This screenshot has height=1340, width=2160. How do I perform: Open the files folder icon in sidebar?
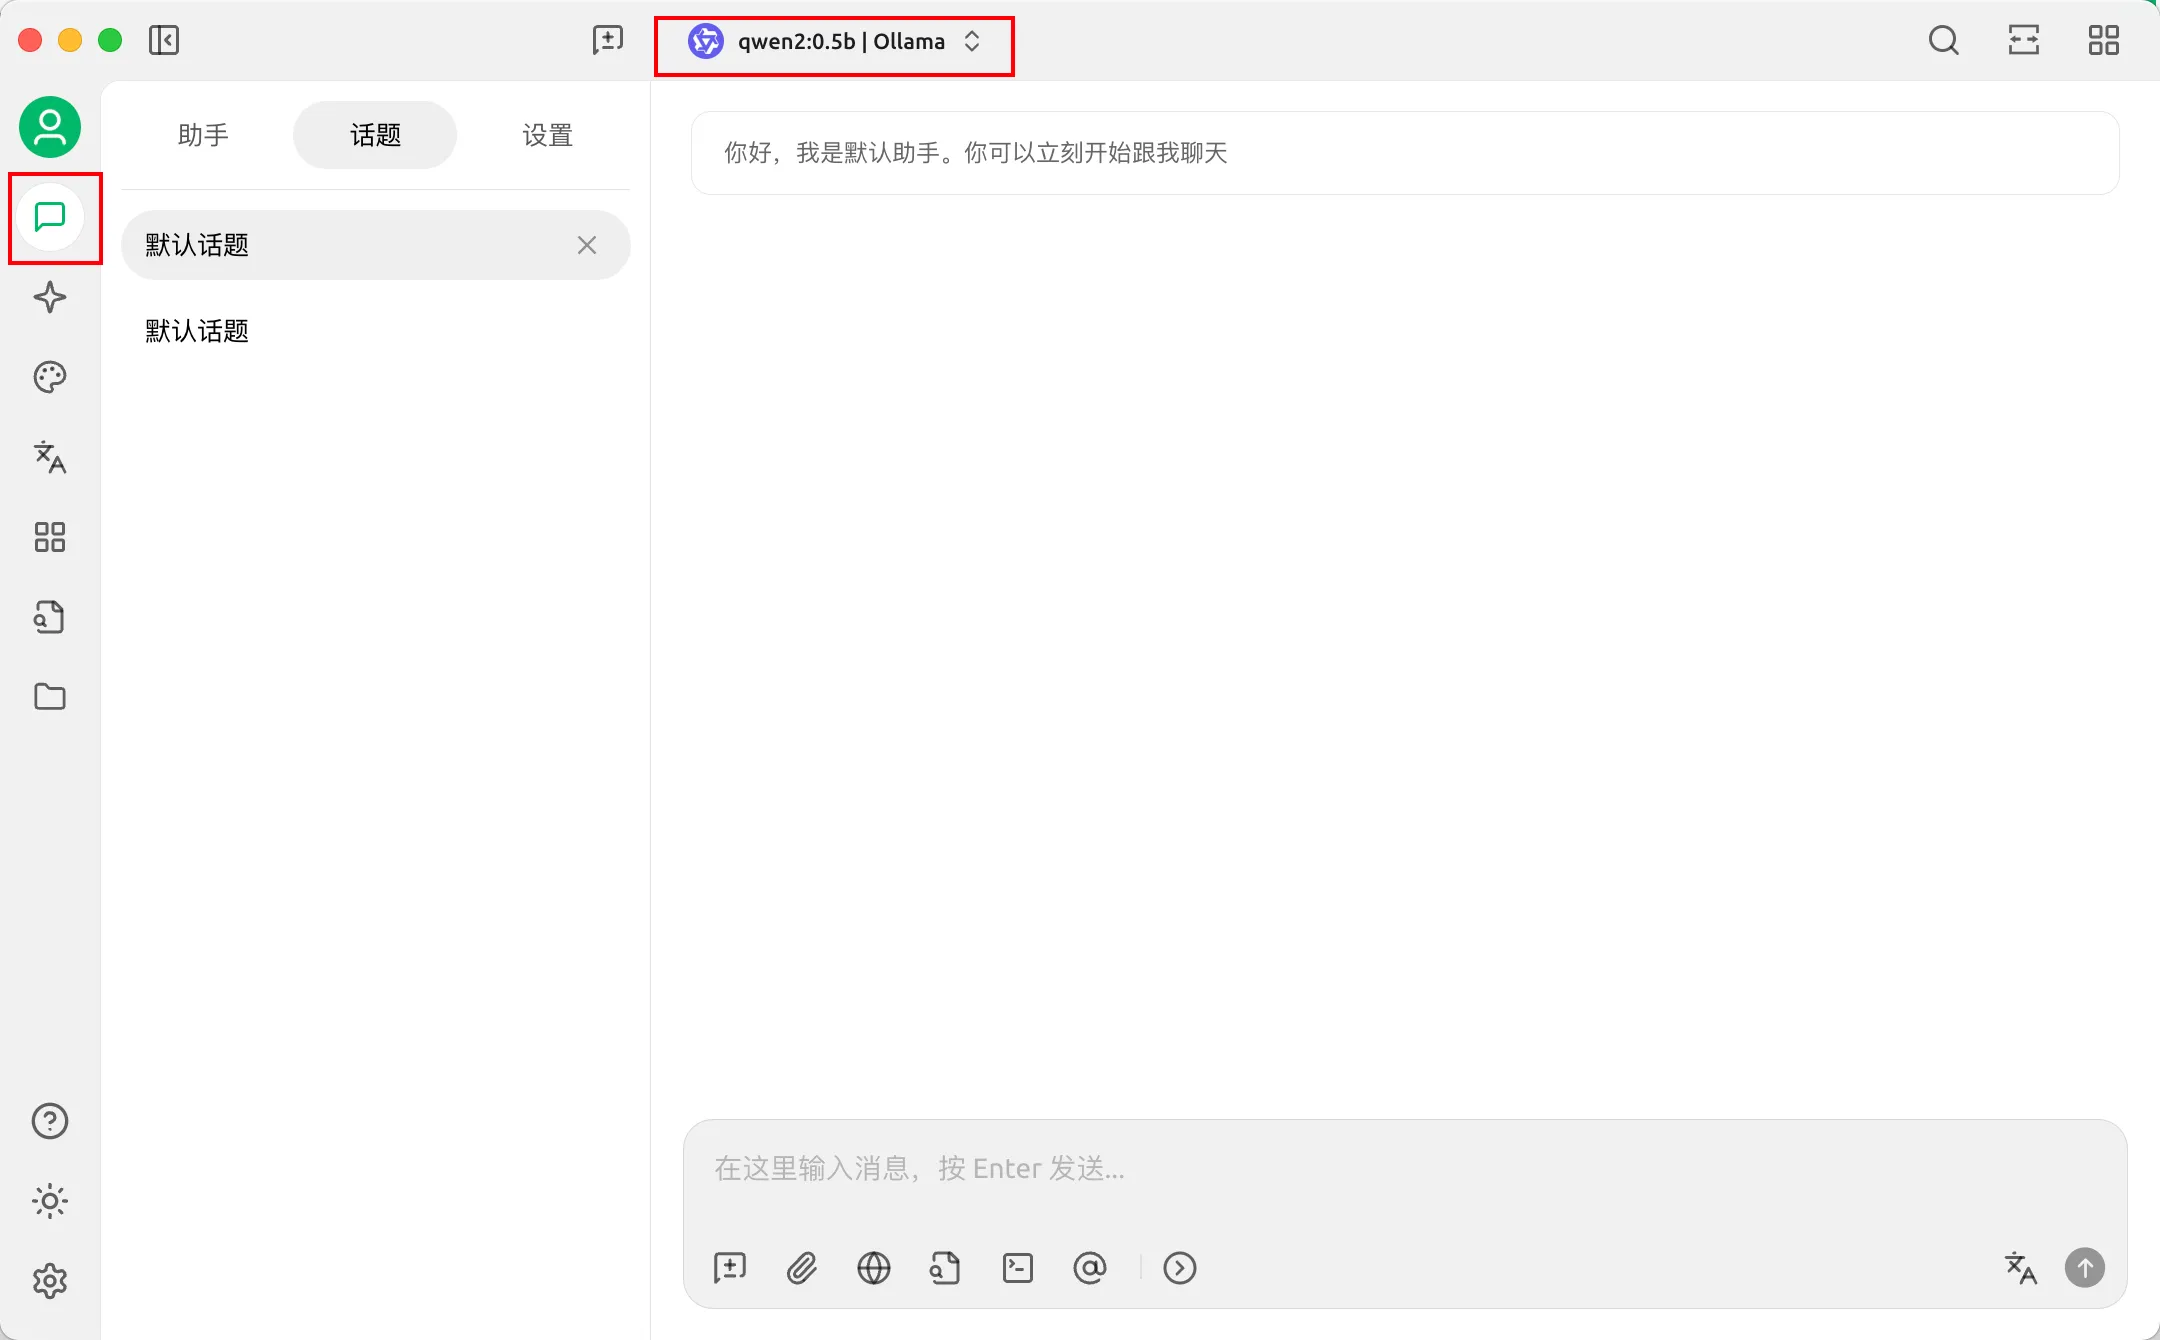[x=49, y=697]
